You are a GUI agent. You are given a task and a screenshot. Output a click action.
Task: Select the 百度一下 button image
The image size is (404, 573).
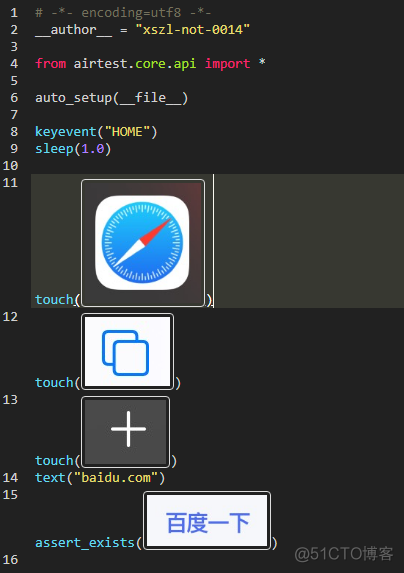point(207,521)
